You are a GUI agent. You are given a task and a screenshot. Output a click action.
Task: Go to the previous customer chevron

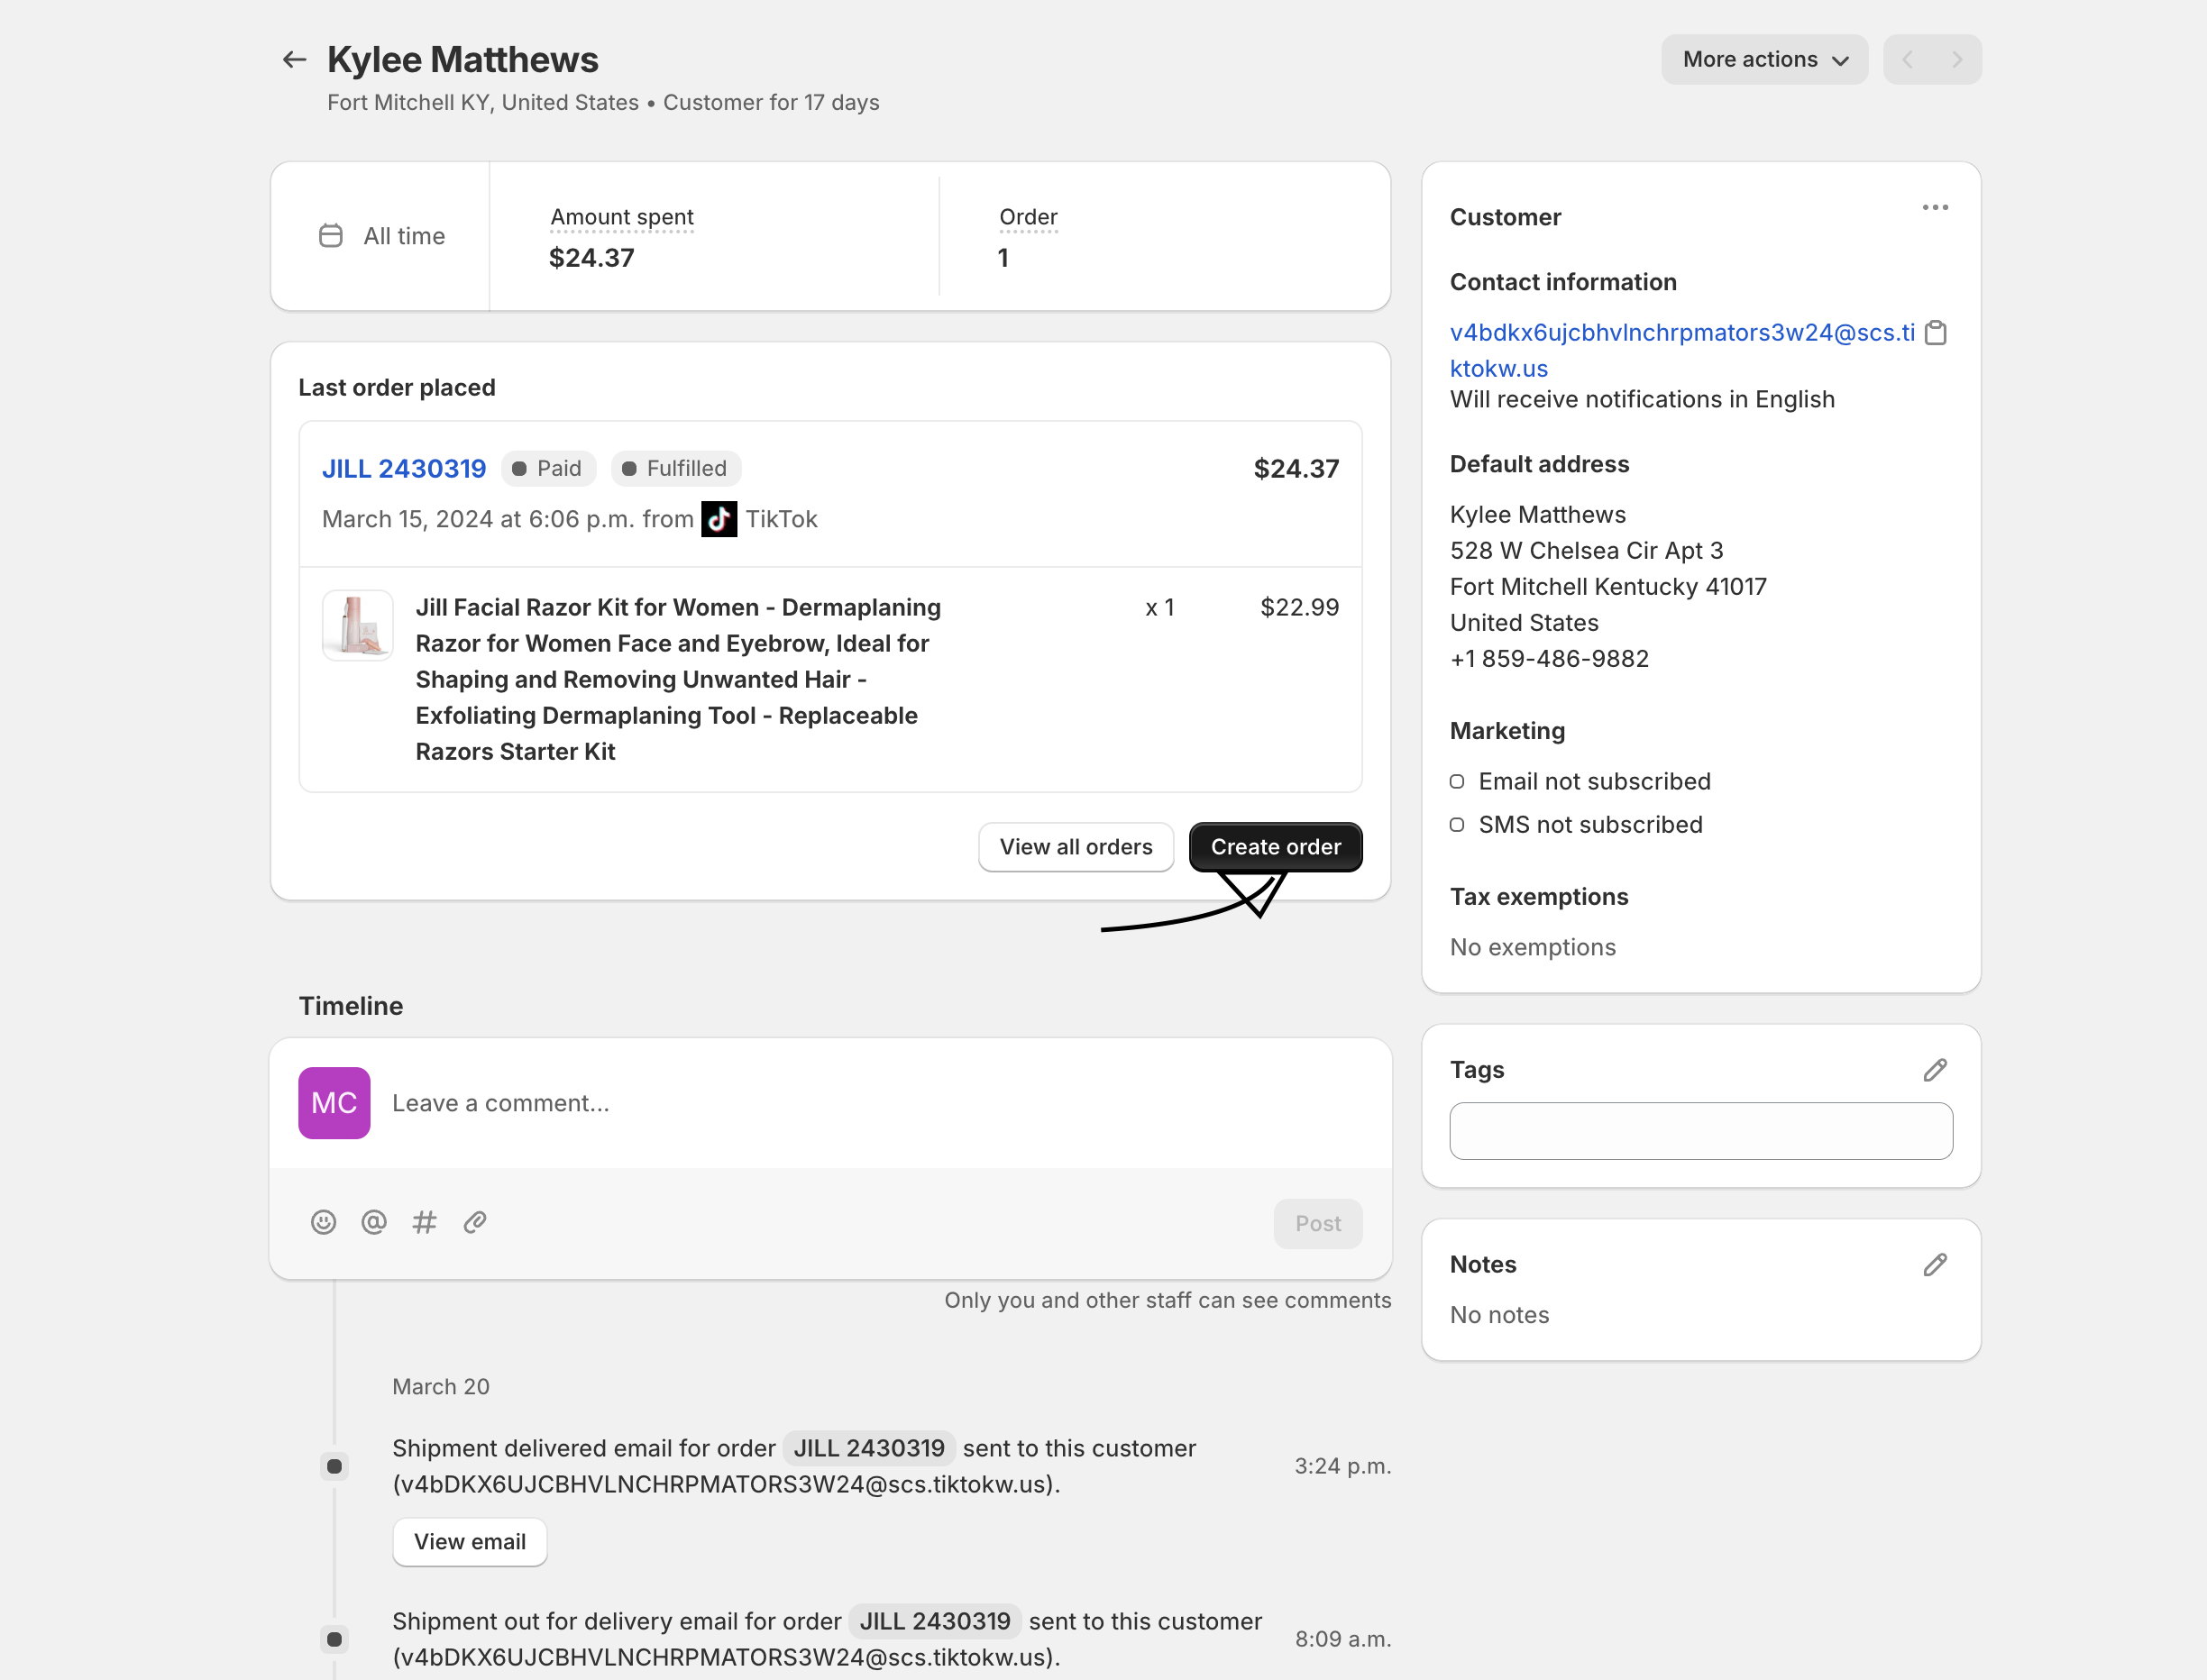pos(1907,60)
